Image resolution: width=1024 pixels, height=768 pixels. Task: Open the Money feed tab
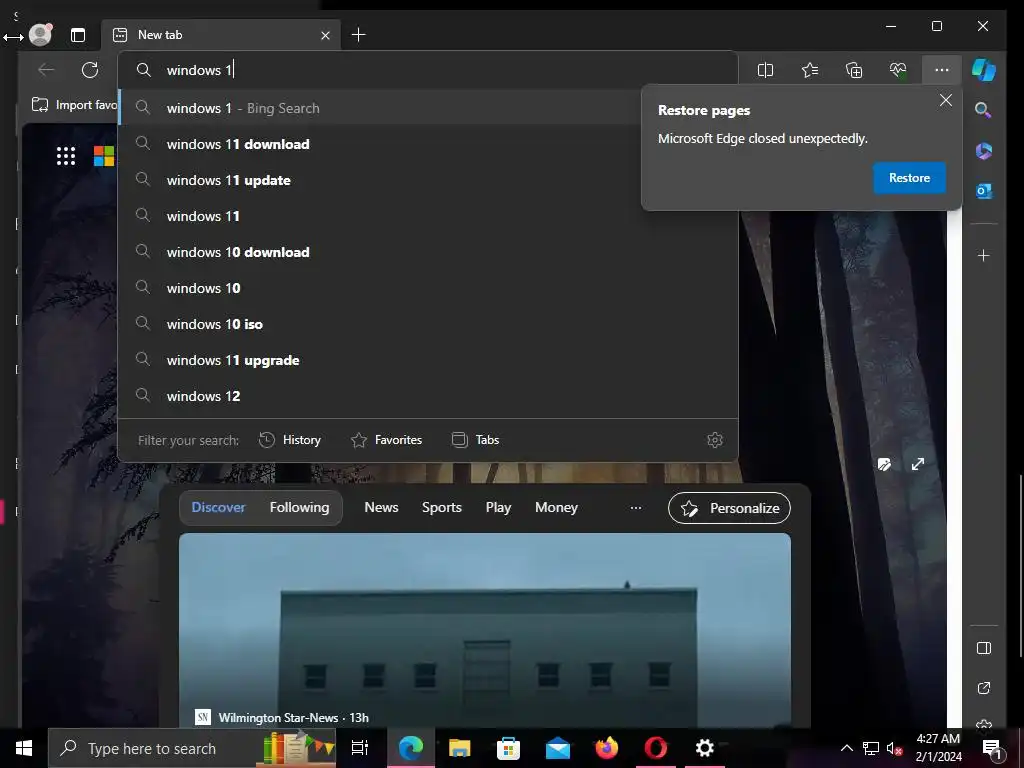coord(556,507)
